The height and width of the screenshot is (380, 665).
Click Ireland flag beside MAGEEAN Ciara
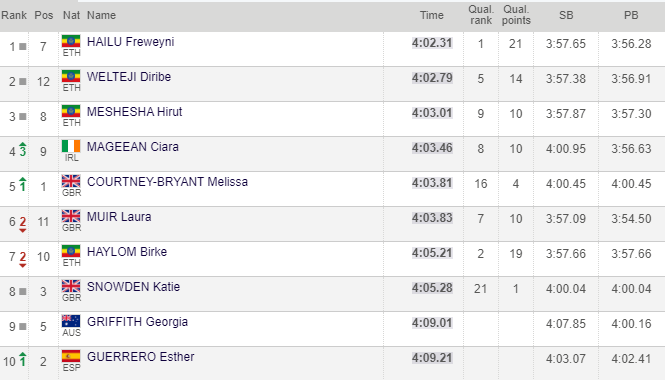point(71,146)
